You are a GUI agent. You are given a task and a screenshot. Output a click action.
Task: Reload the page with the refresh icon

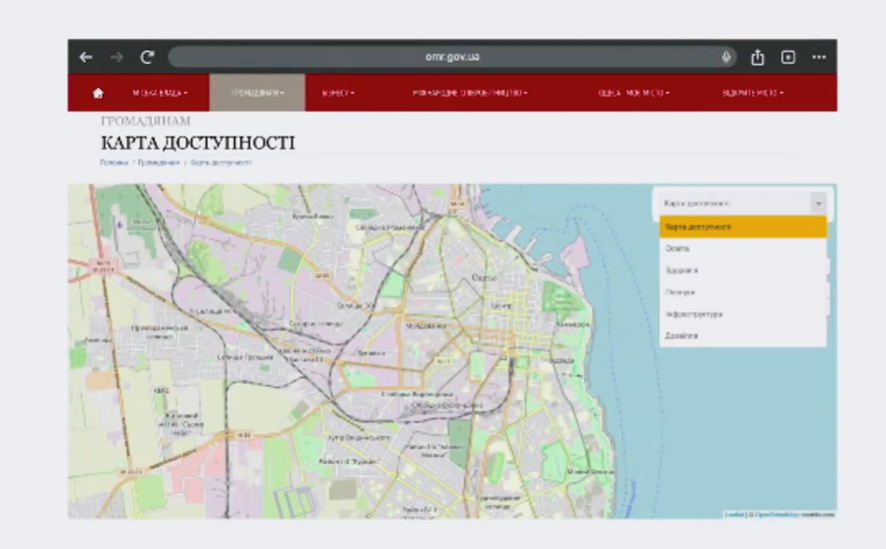[x=147, y=57]
